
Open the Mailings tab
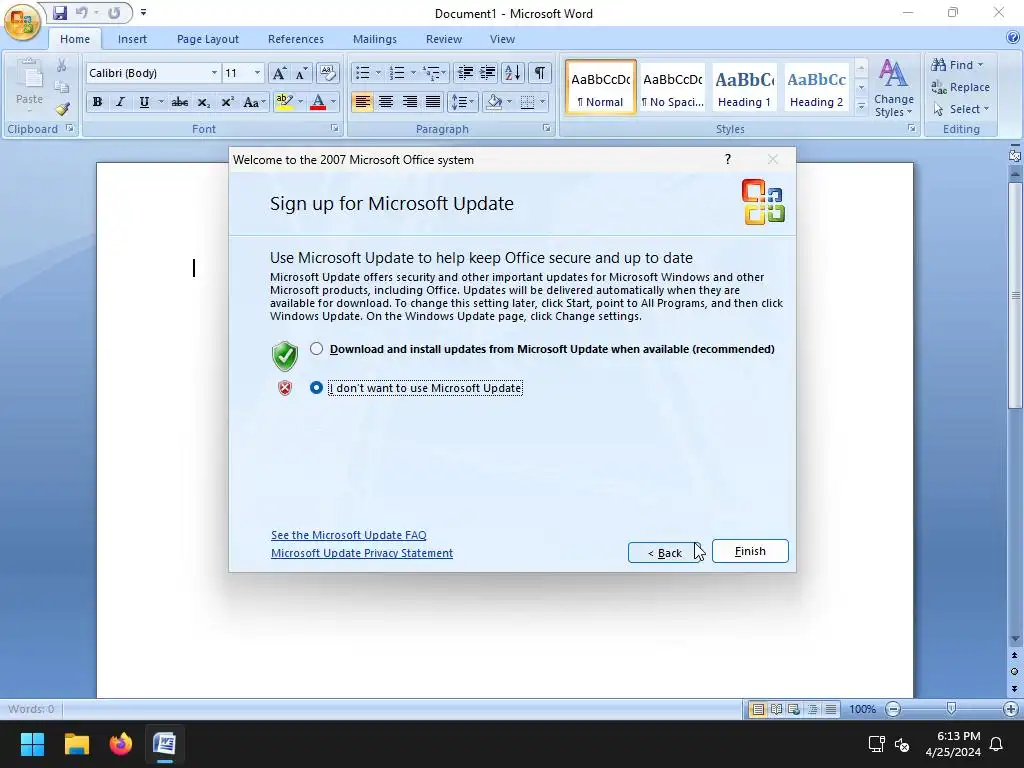[374, 39]
